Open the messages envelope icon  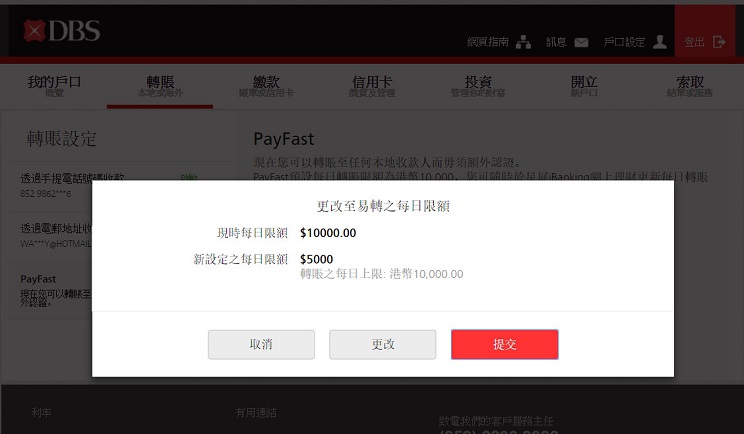point(581,43)
